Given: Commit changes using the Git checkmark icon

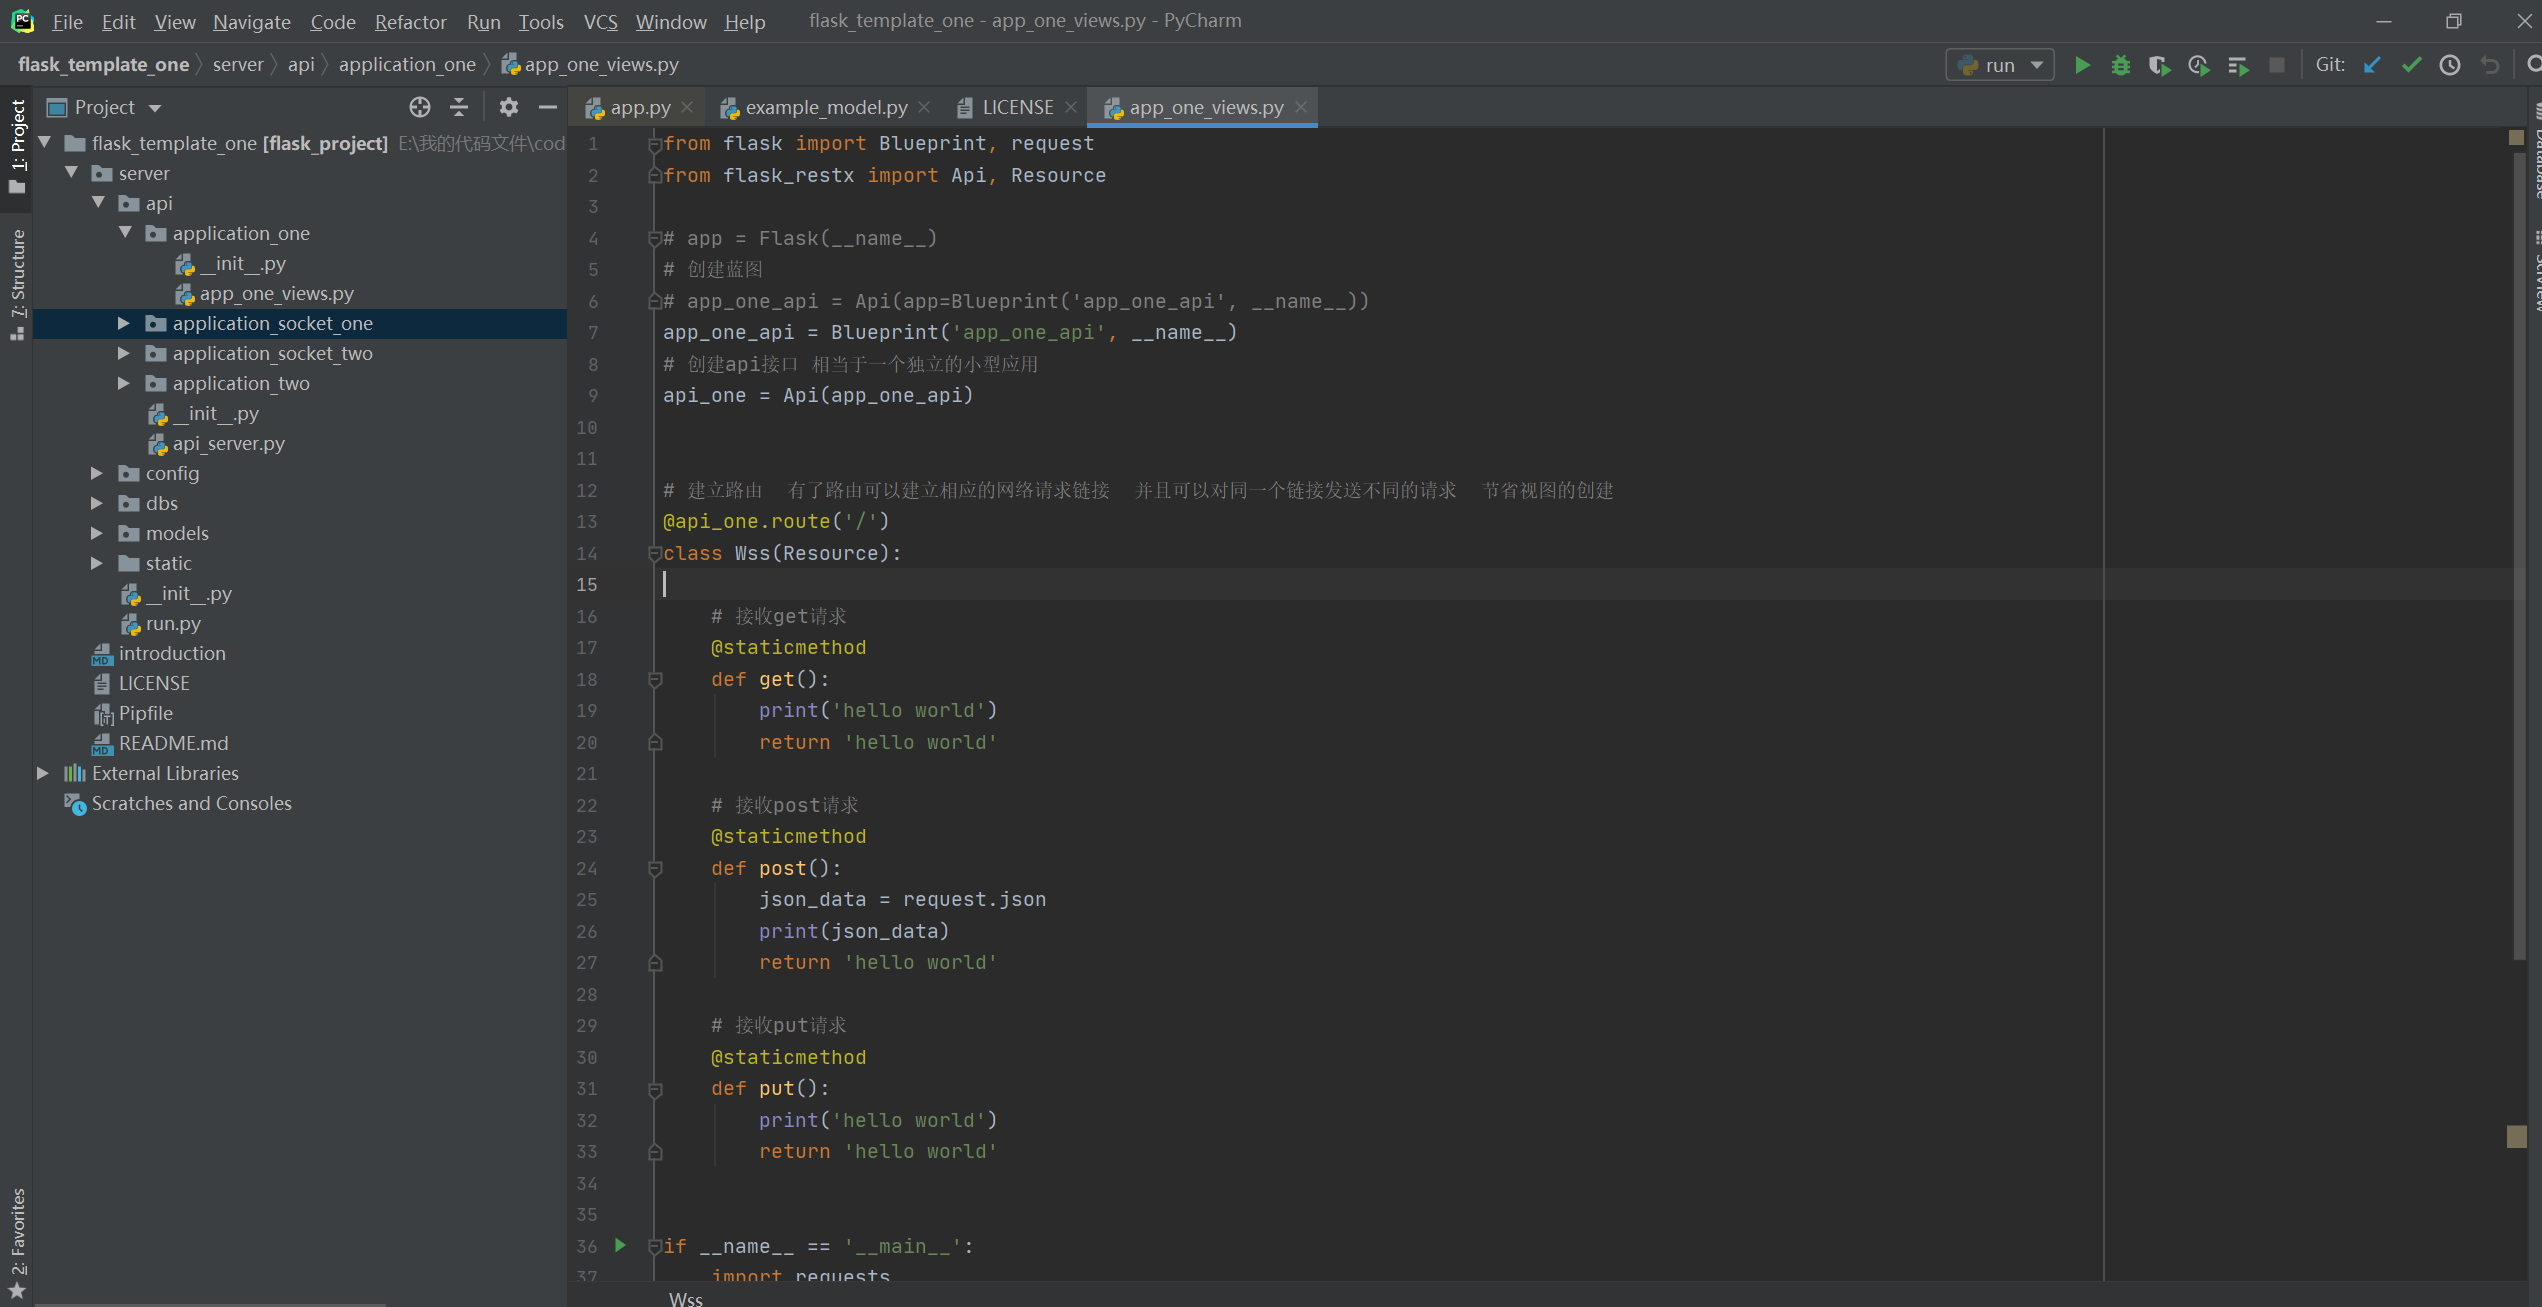Looking at the screenshot, I should (x=2411, y=66).
